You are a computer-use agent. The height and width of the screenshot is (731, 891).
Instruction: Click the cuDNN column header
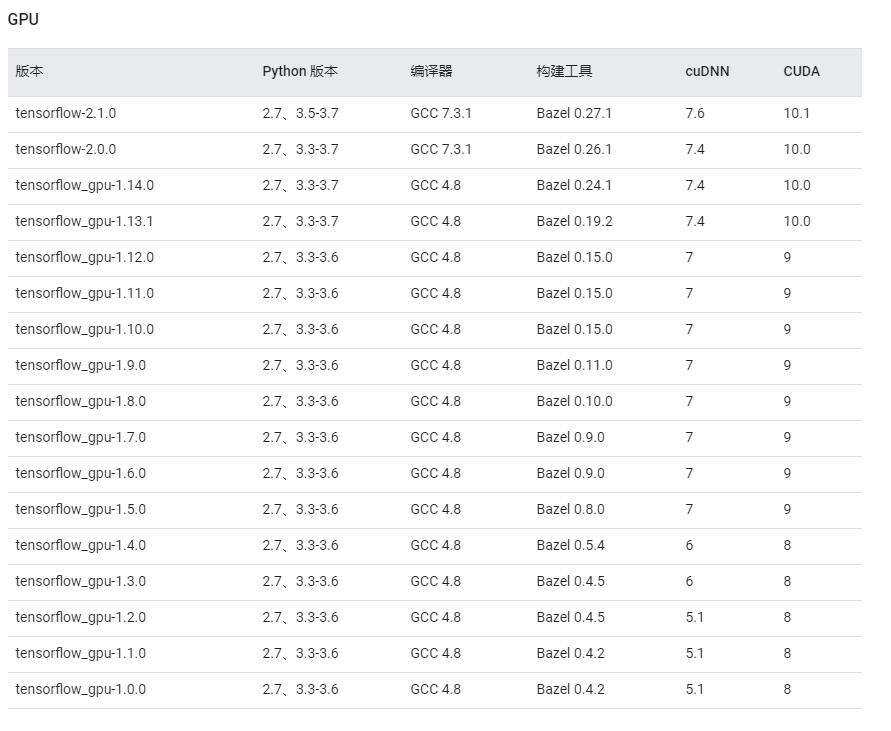pyautogui.click(x=707, y=71)
